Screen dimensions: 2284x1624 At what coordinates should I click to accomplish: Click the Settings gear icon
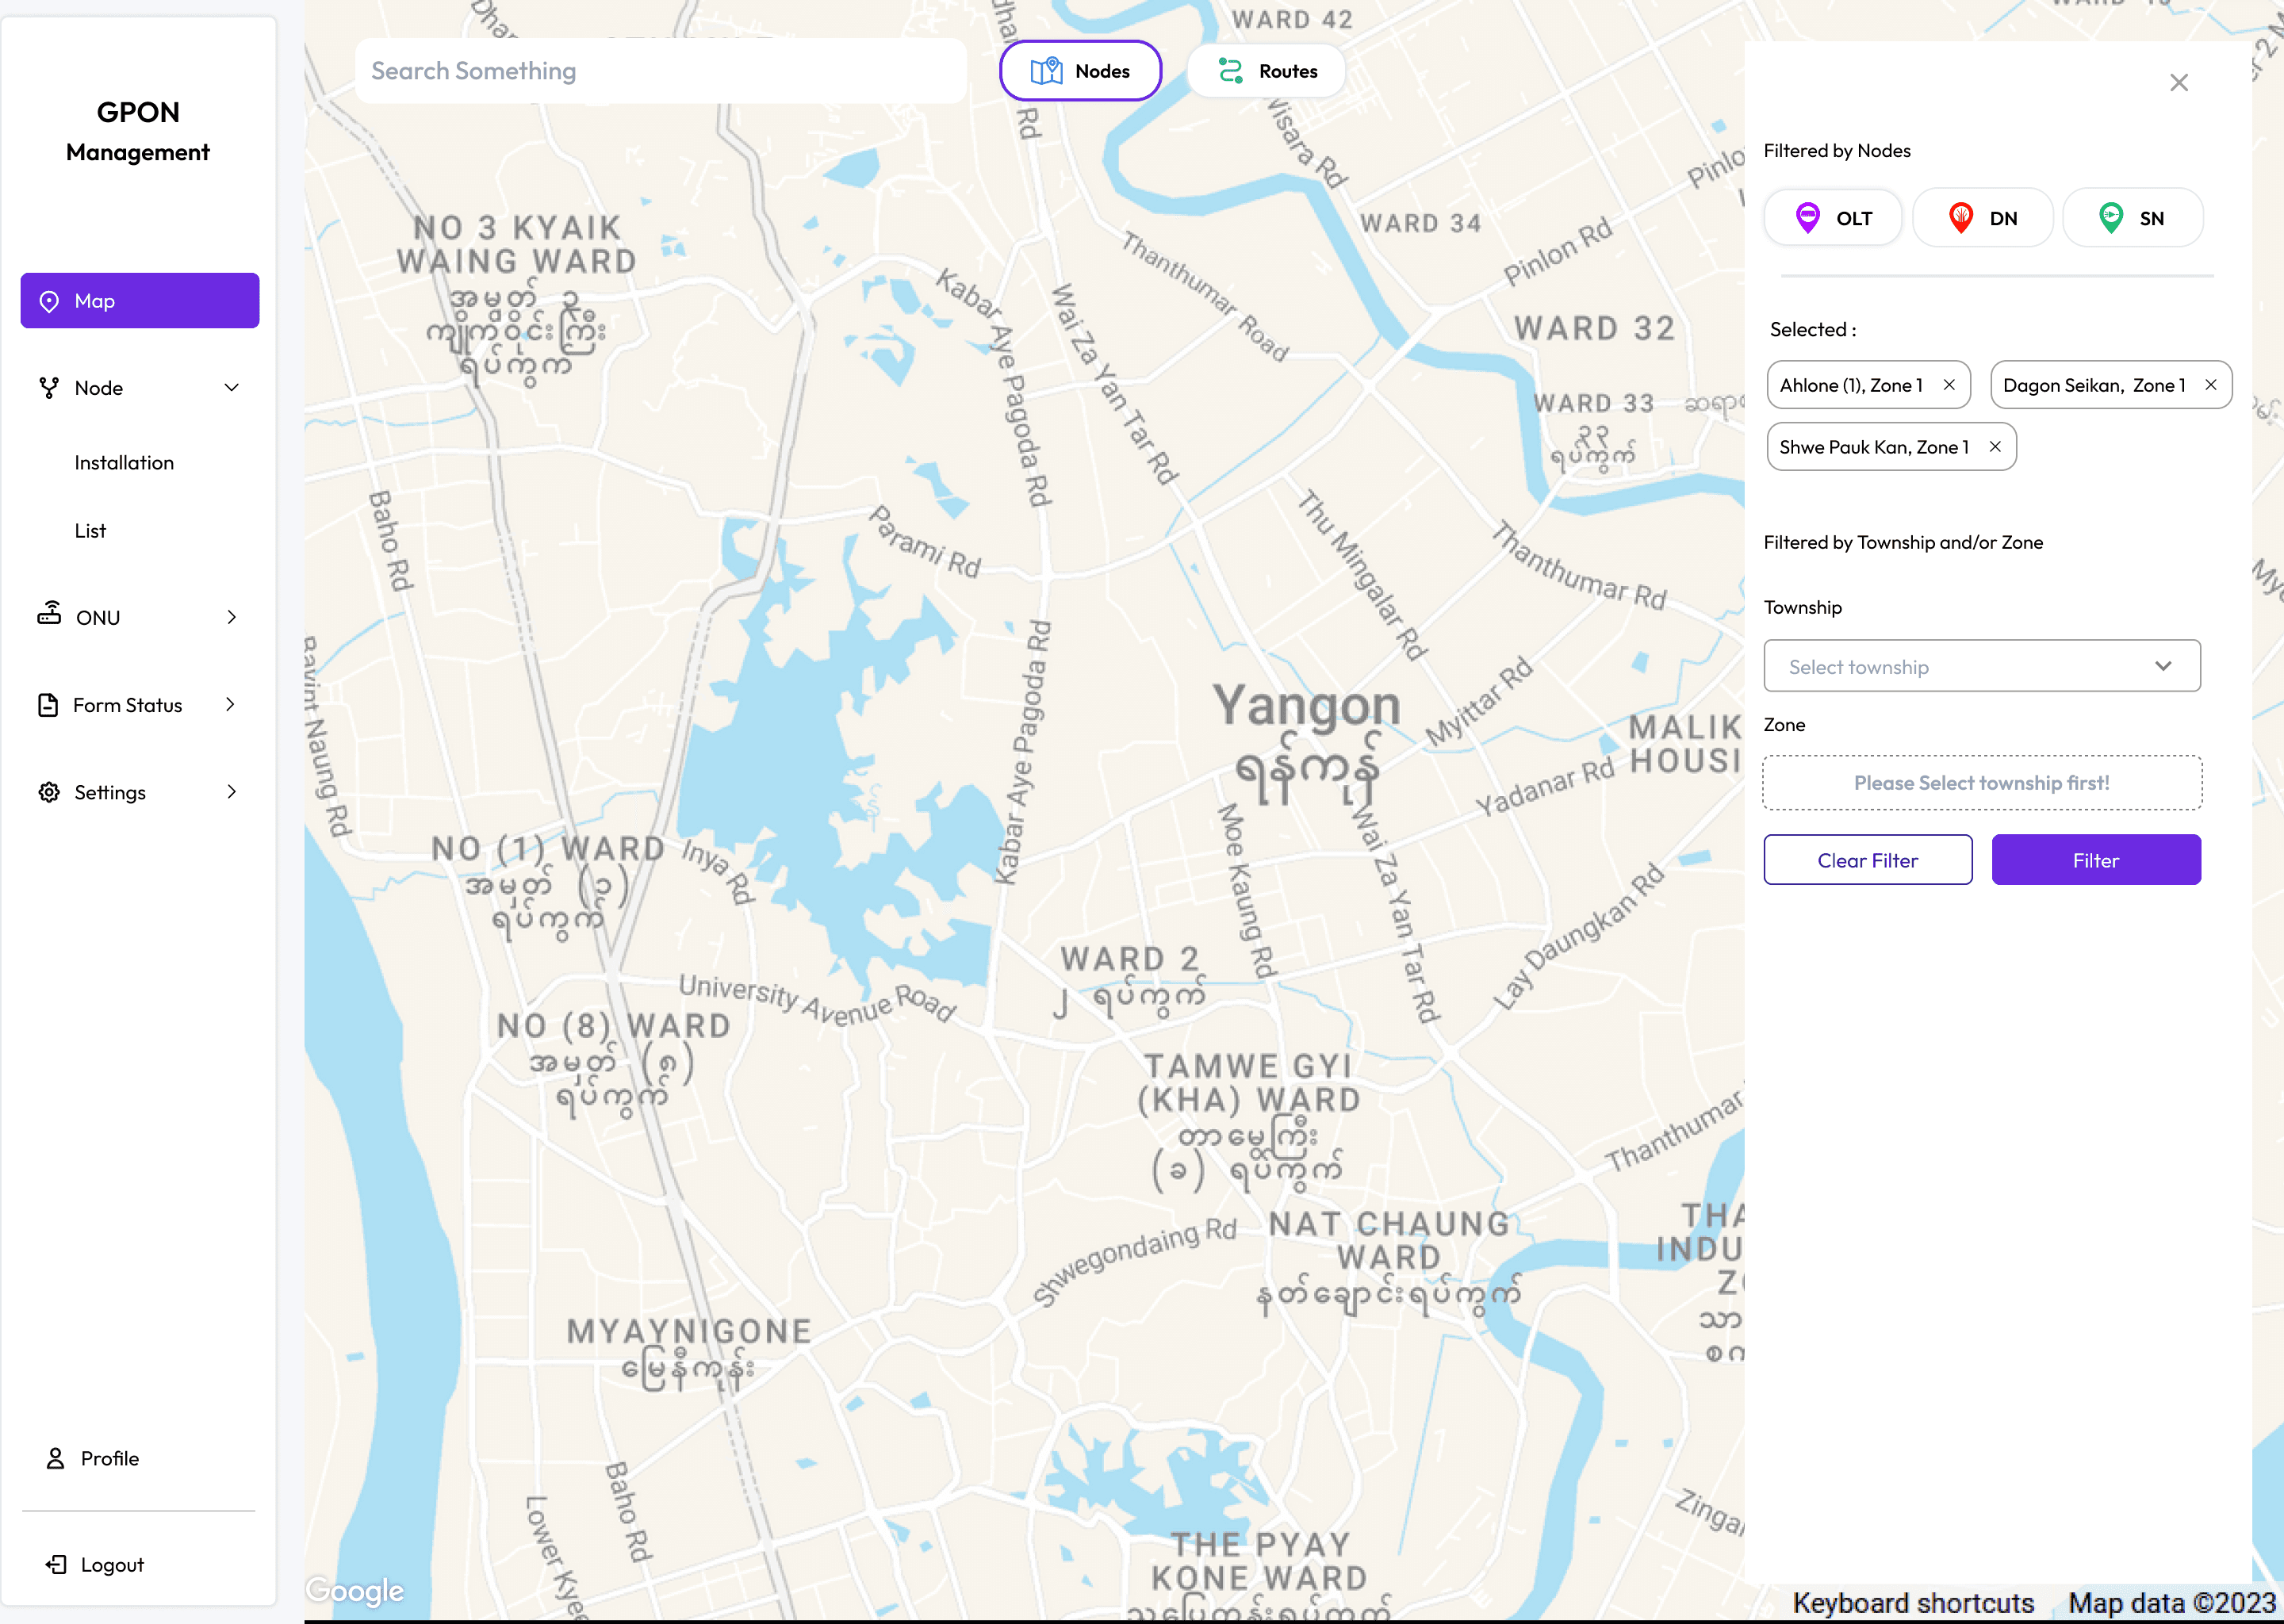click(49, 792)
